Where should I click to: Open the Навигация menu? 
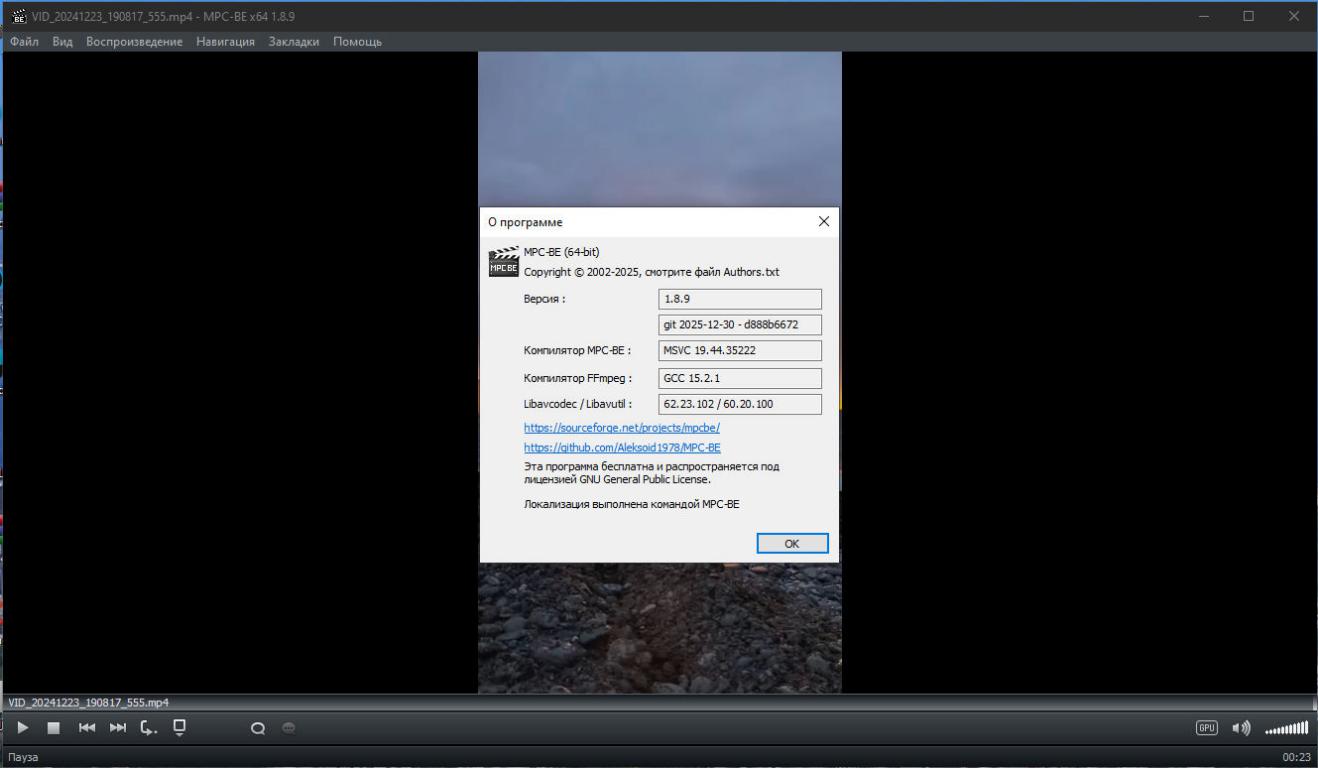coord(225,42)
